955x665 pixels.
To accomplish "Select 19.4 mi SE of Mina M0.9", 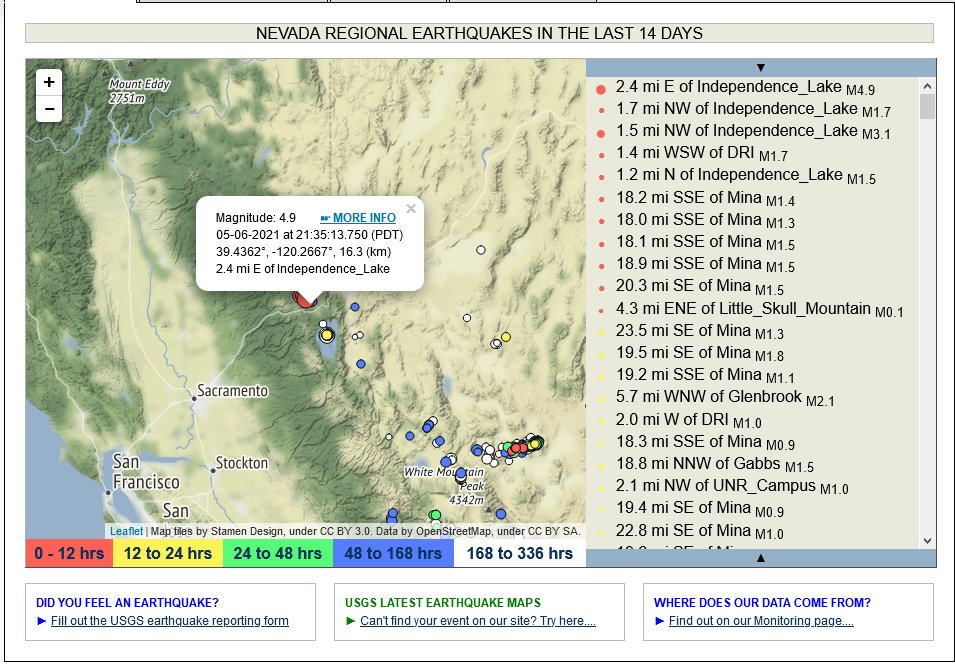I will pos(699,508).
